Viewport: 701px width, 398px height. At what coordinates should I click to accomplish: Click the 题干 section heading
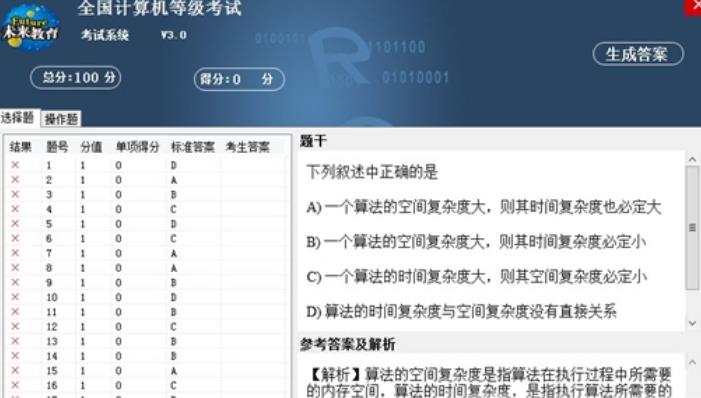point(313,141)
